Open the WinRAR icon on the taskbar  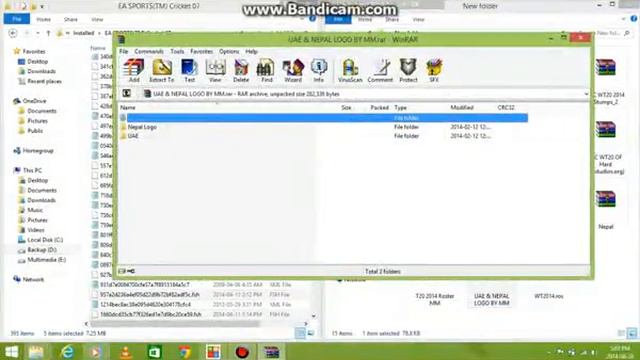click(271, 351)
